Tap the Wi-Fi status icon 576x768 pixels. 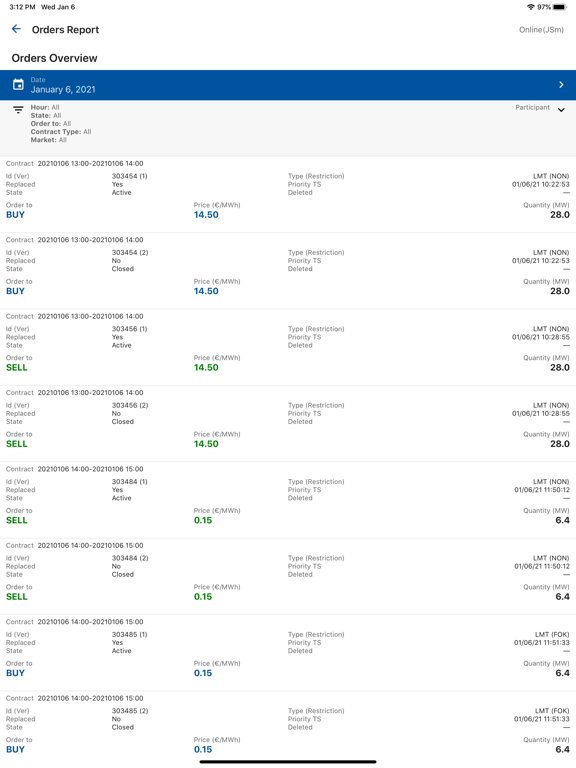click(x=530, y=7)
